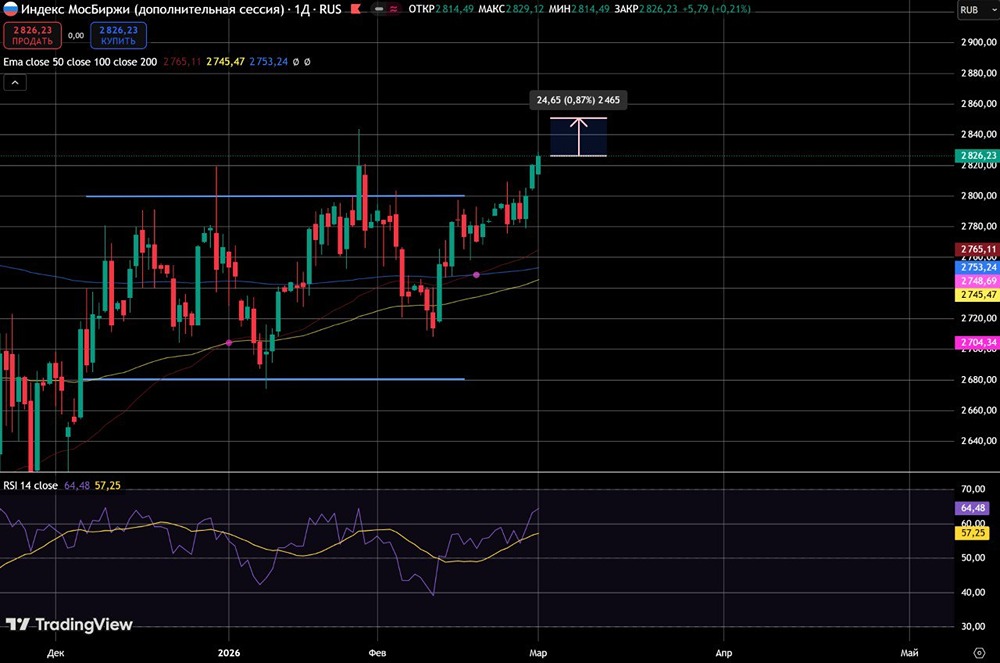
Task: Click the magenta 2704,34 price tag
Action: pos(976,343)
